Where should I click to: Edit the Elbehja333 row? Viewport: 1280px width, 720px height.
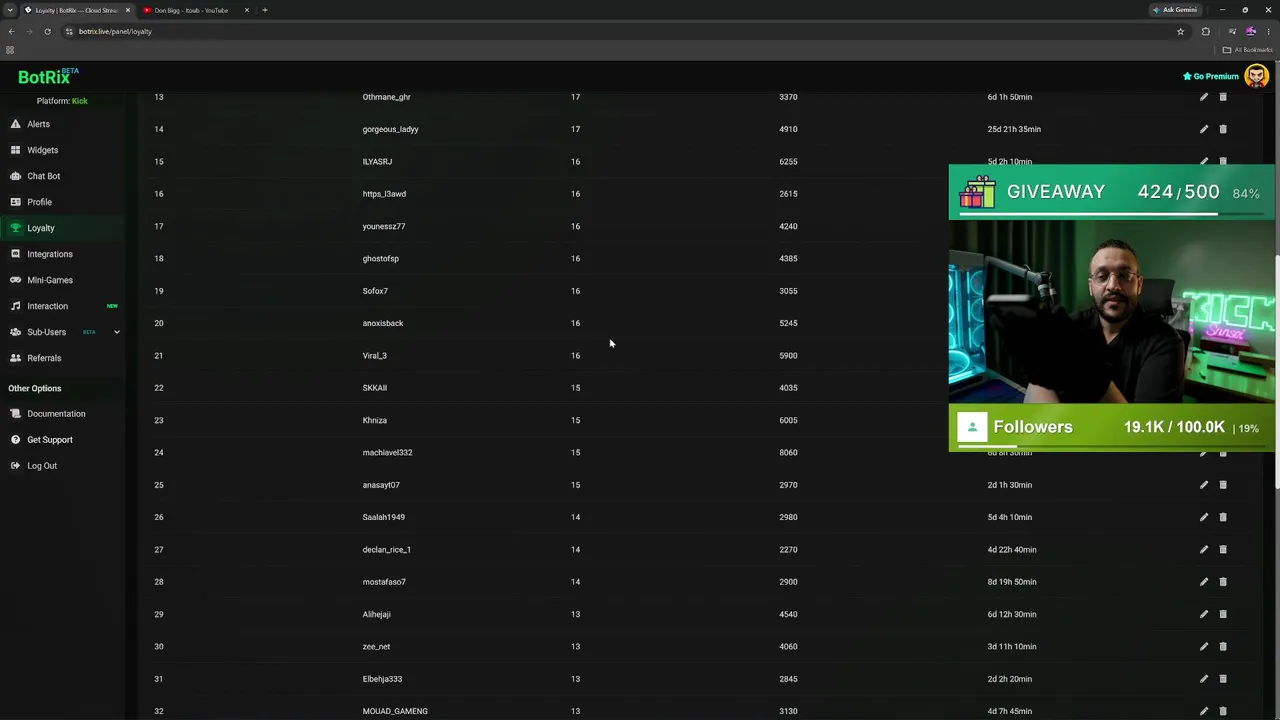(1204, 679)
